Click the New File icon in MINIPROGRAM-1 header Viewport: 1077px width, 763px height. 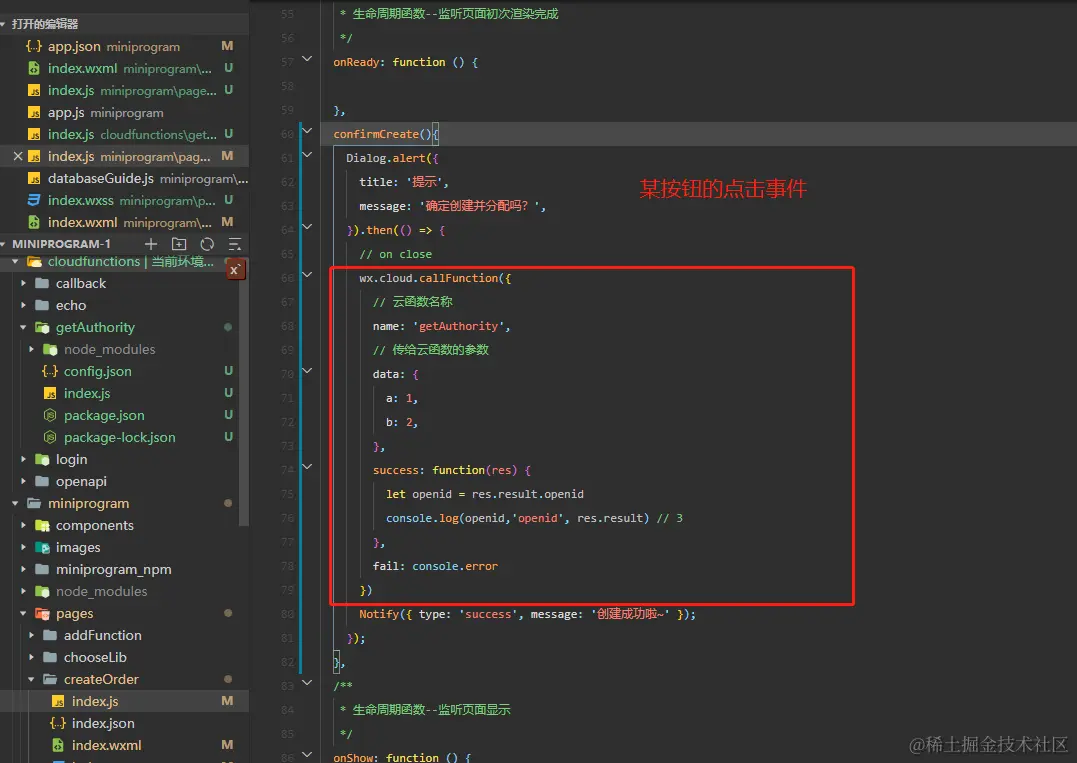[151, 244]
